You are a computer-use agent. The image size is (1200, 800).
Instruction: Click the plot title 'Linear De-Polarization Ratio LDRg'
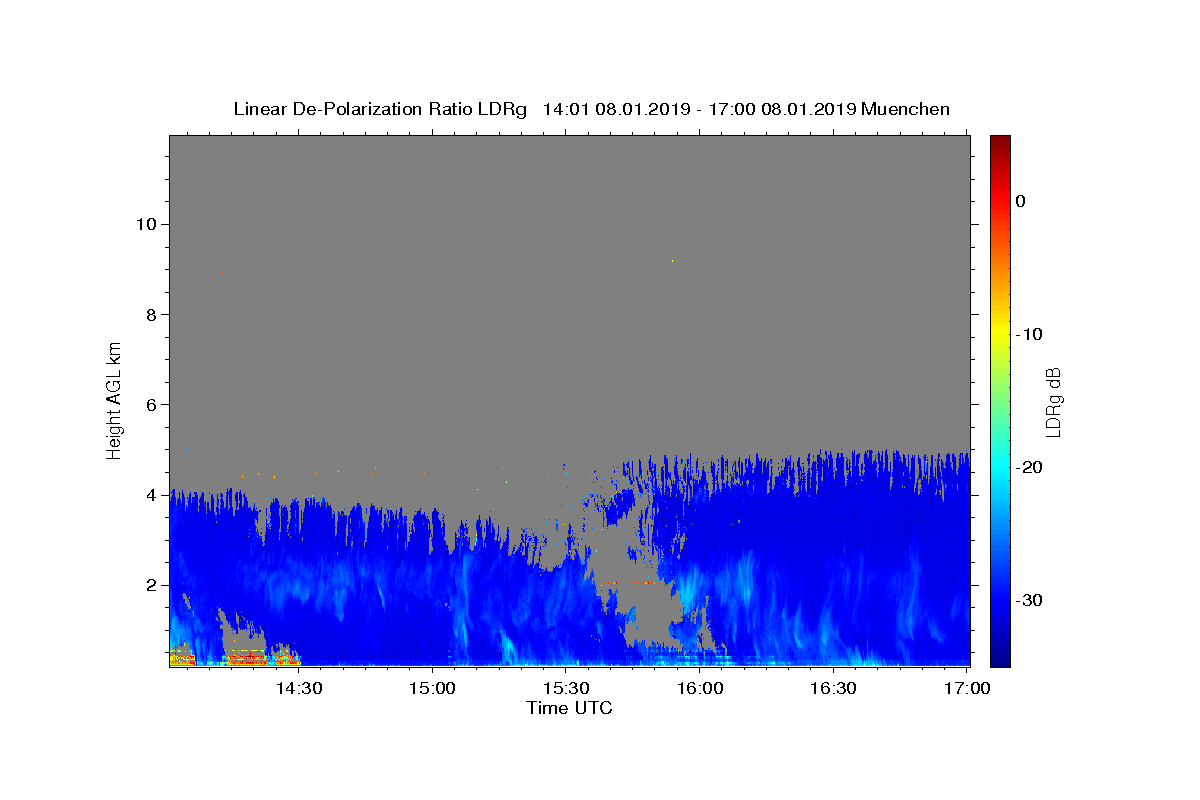(380, 109)
